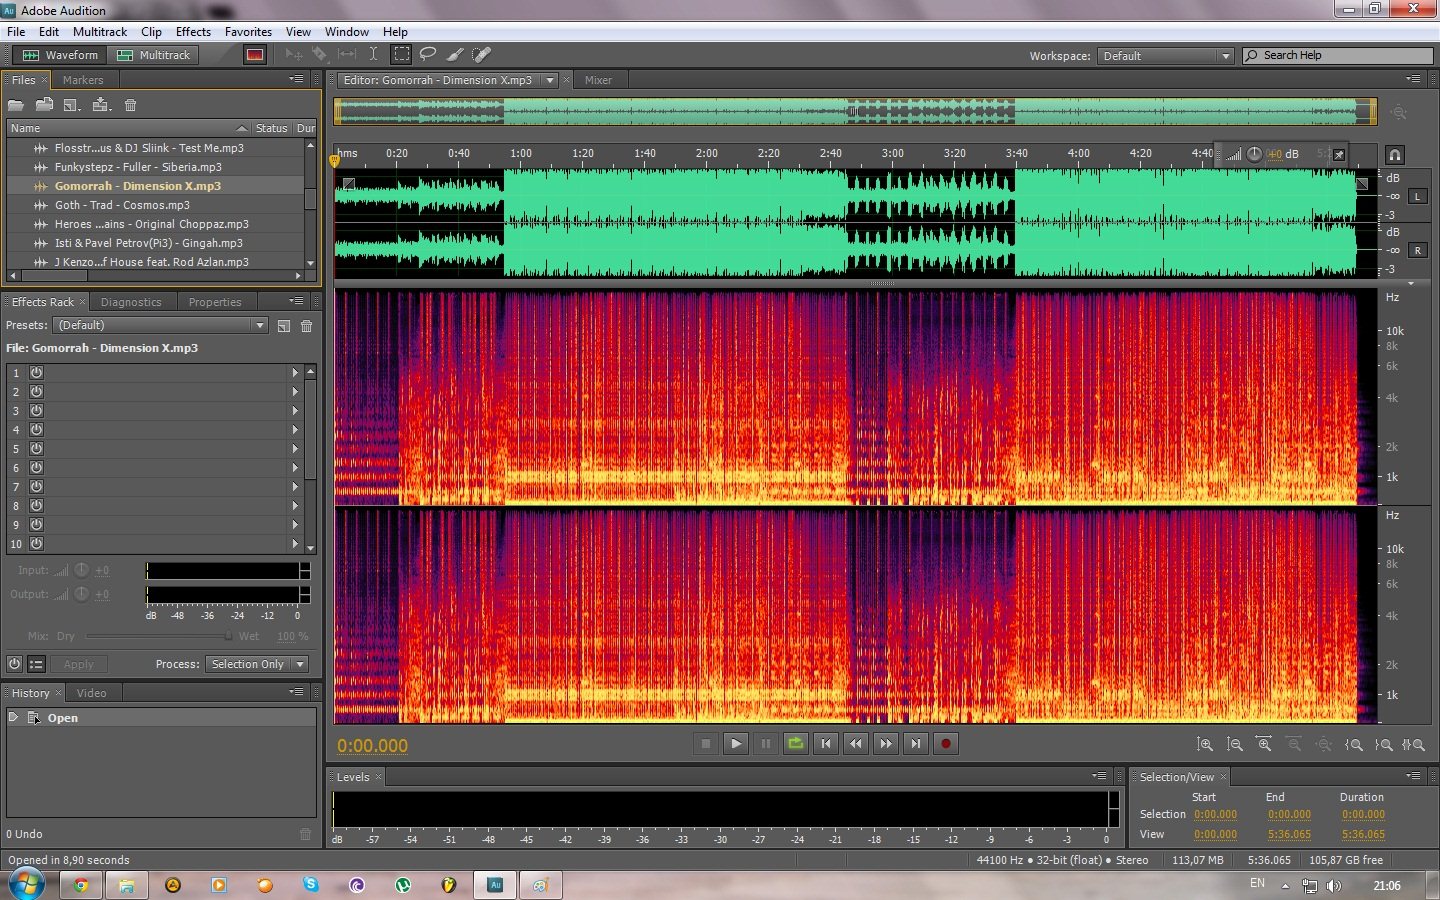The height and width of the screenshot is (900, 1440).
Task: Open the Presets dropdown
Action: pyautogui.click(x=161, y=325)
